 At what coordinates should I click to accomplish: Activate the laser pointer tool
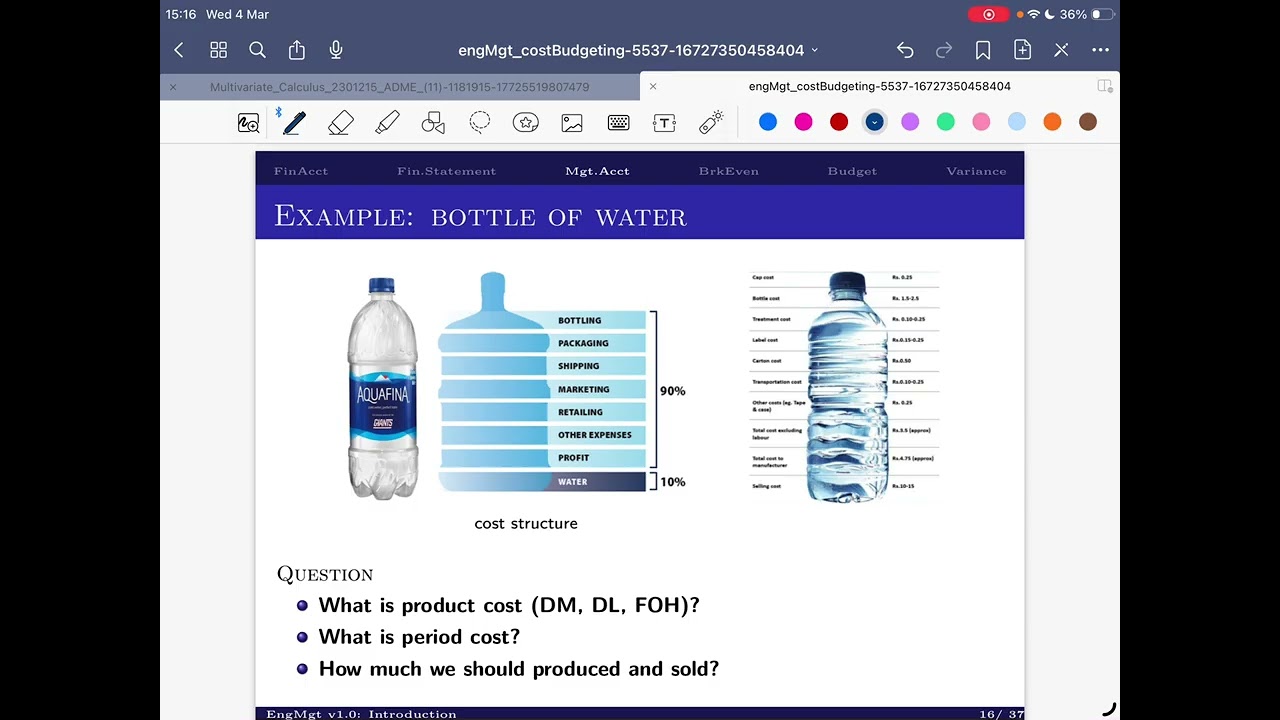point(711,122)
